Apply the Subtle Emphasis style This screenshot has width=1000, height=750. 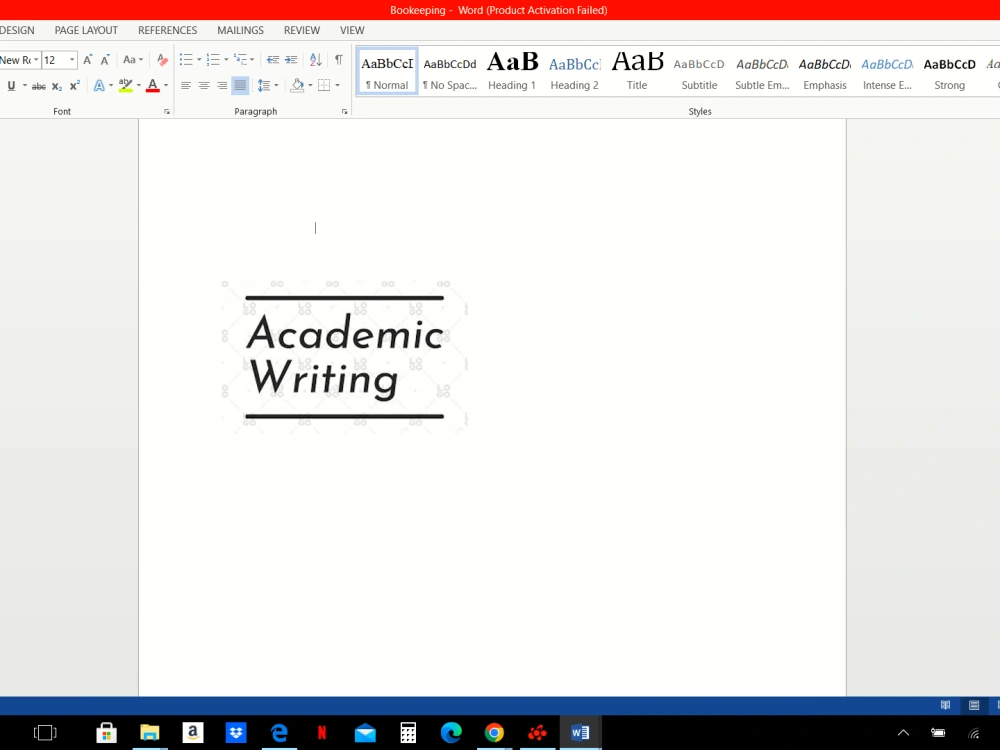click(762, 72)
